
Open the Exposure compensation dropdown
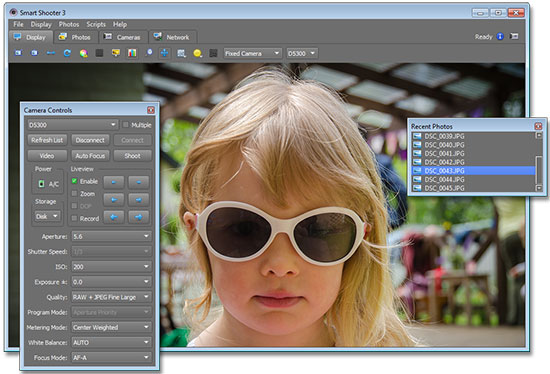112,282
